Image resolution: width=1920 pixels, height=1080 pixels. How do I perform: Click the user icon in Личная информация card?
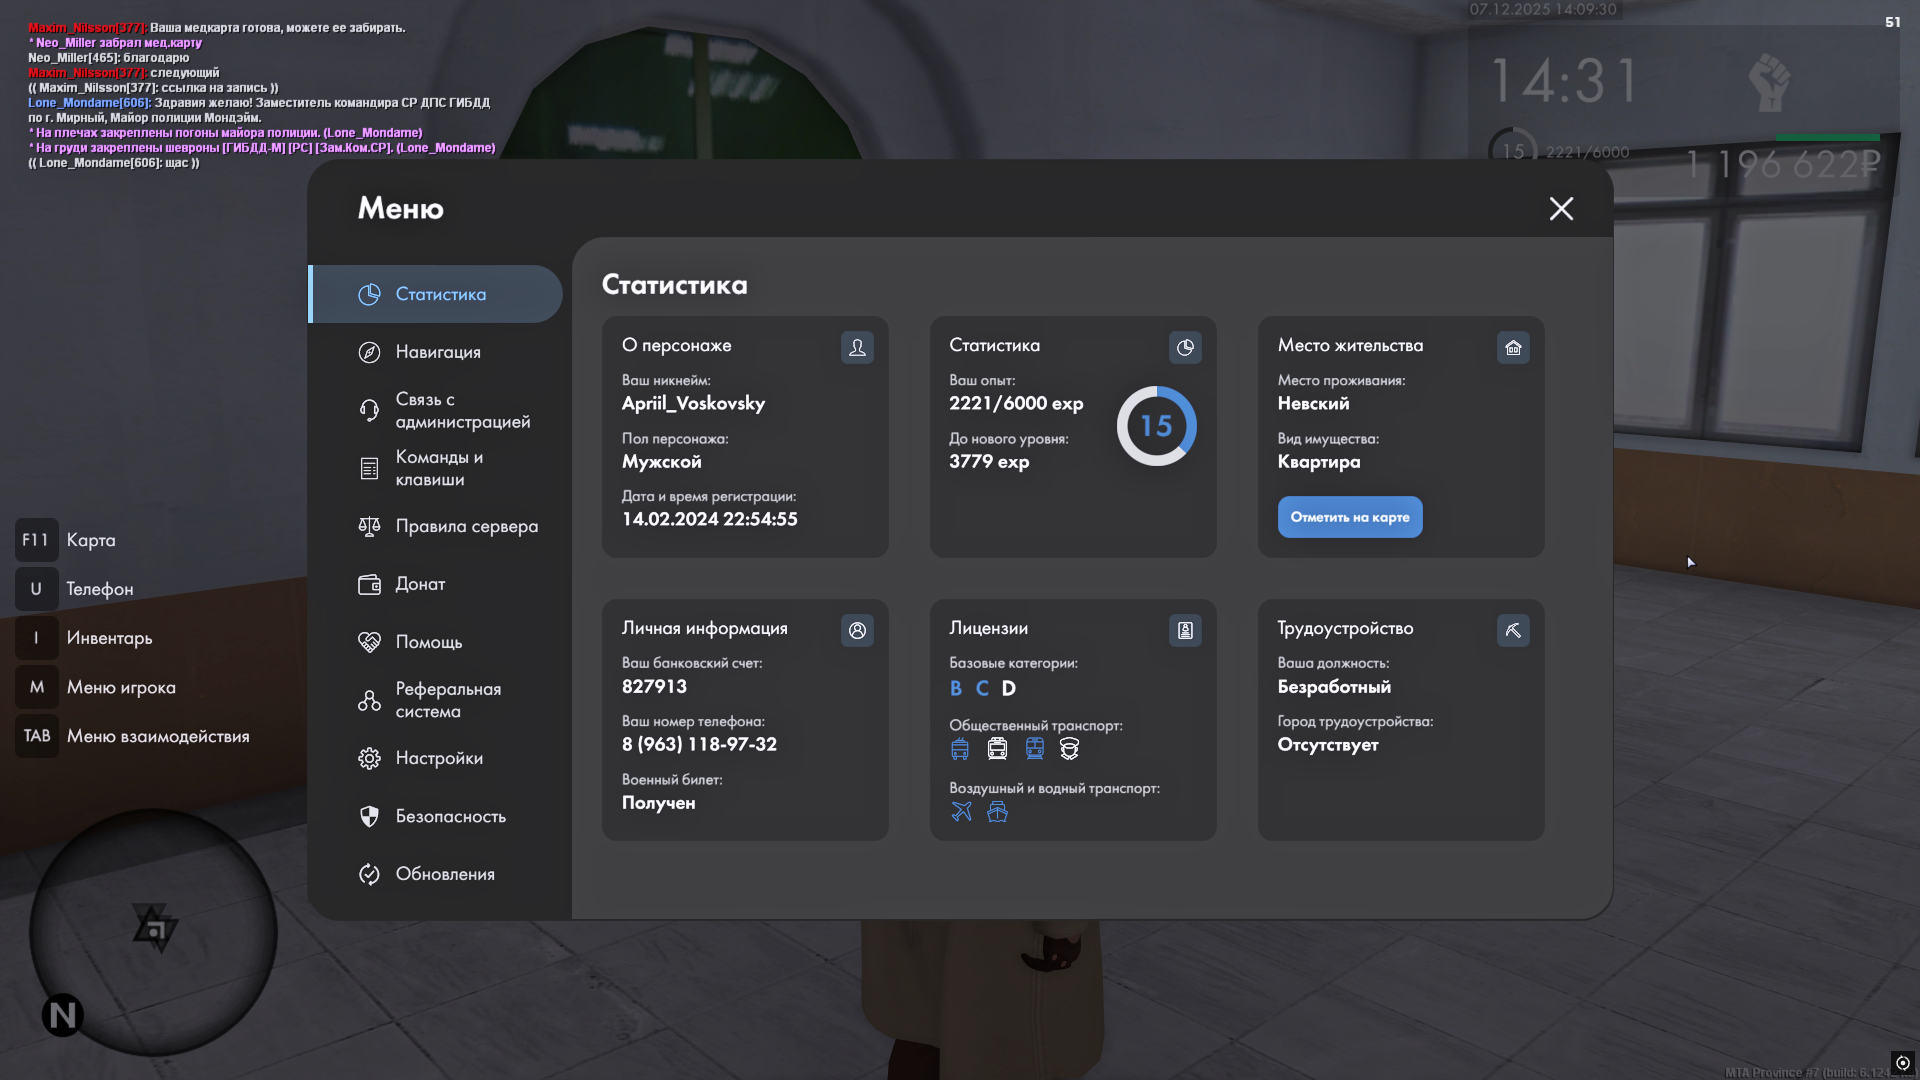(x=857, y=630)
